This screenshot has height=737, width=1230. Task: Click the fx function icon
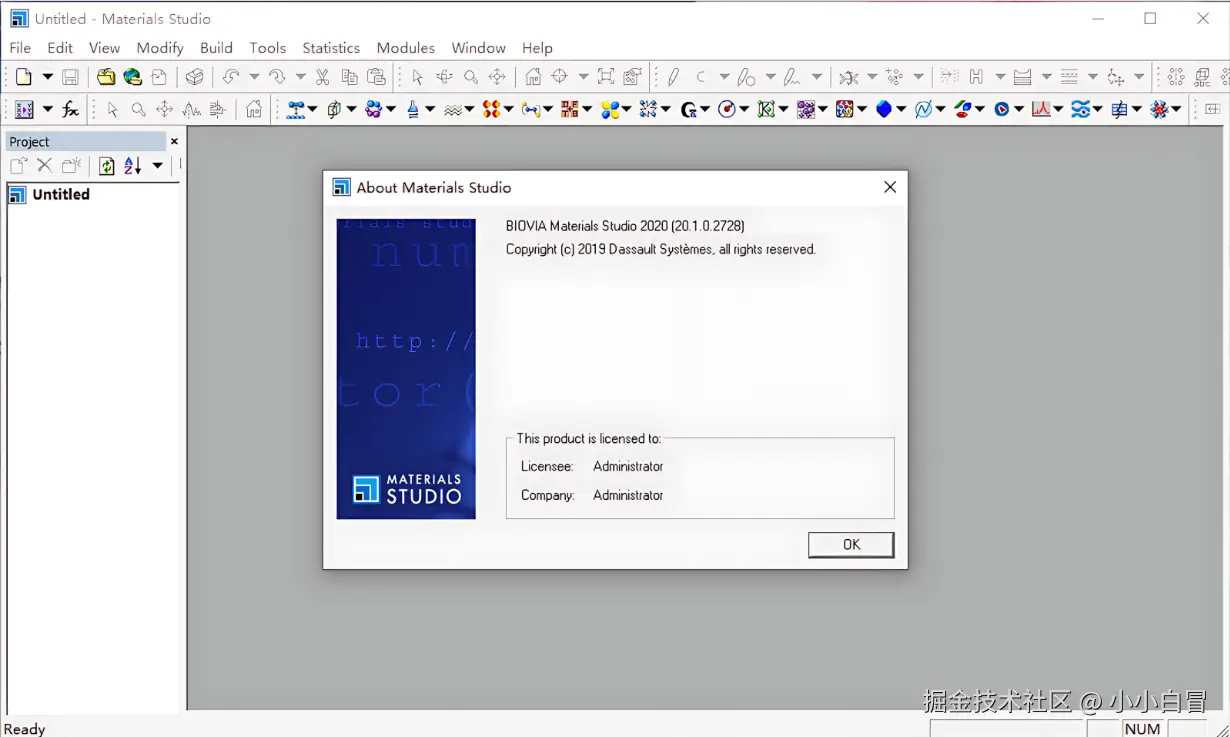point(70,110)
